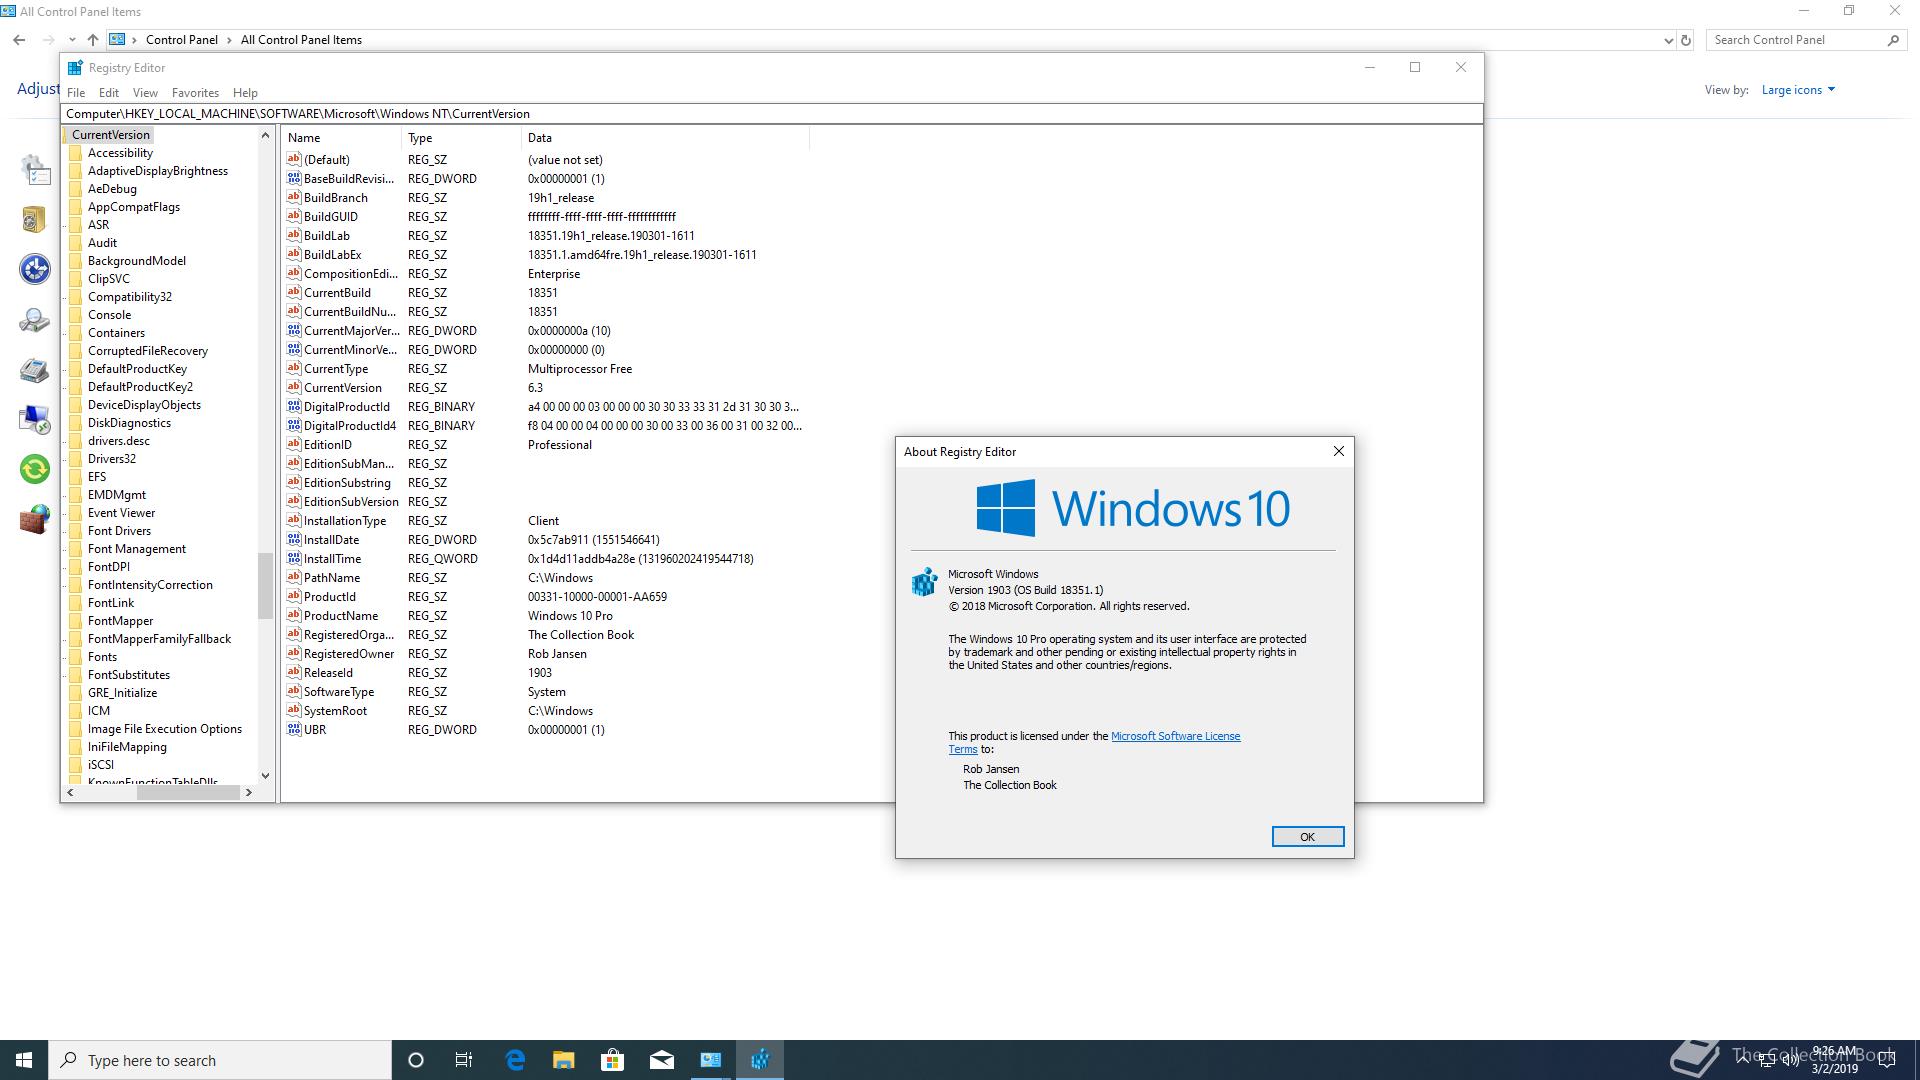Select the Accessibility key folder
The height and width of the screenshot is (1080, 1920).
pos(120,153)
